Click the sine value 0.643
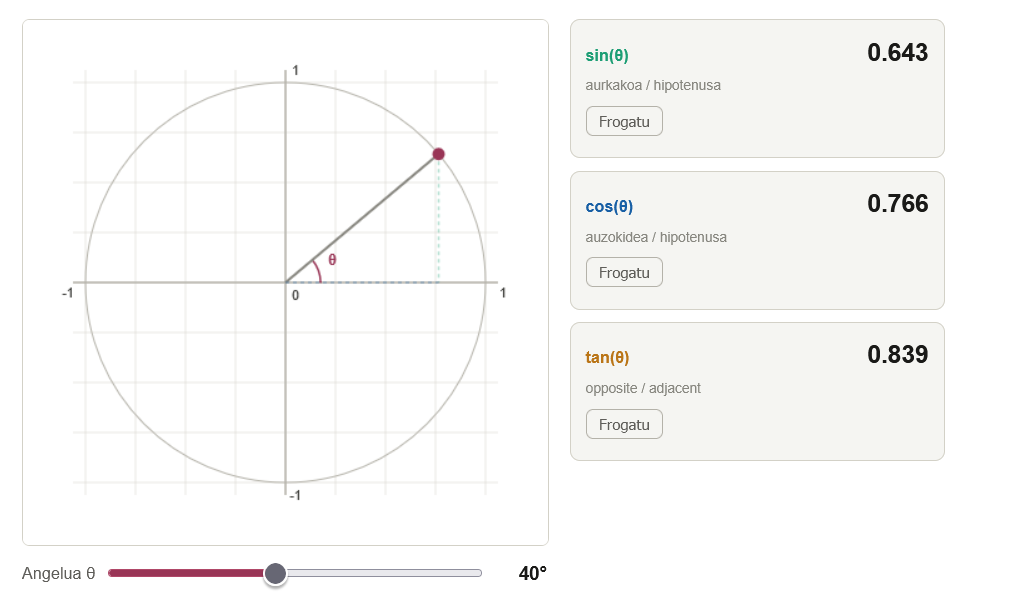 coord(897,53)
